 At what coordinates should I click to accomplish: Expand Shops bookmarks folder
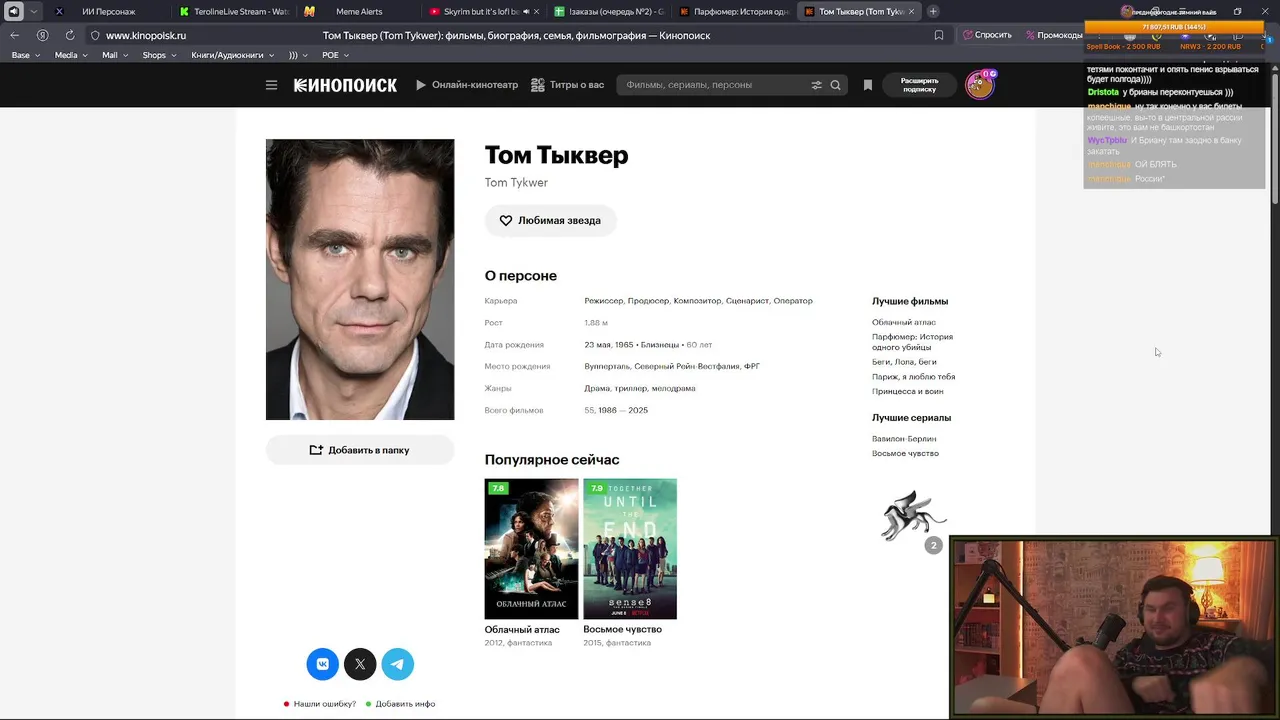click(x=160, y=55)
